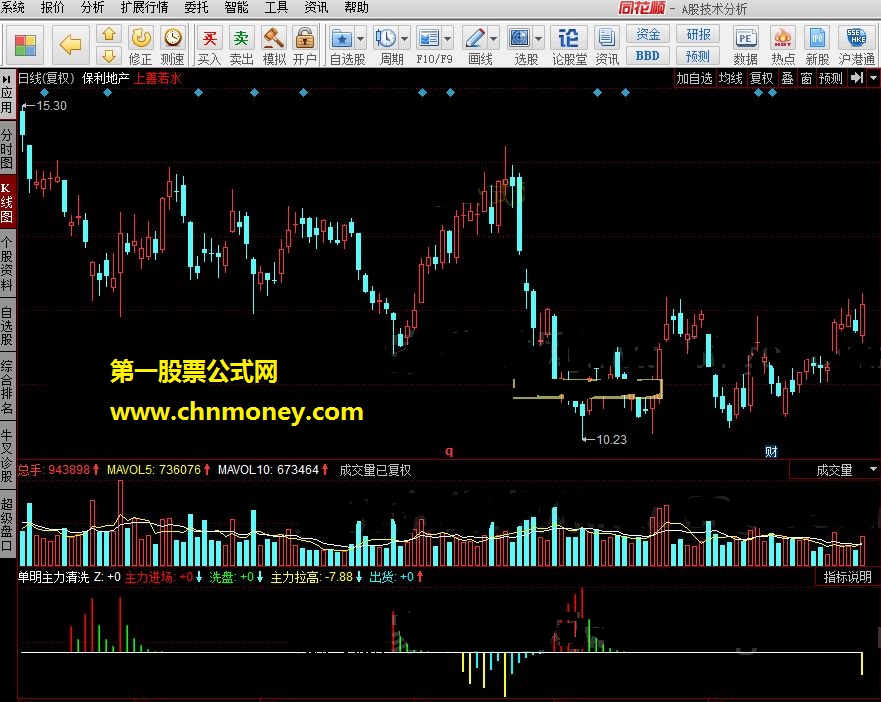Viewport: 881px width, 702px height.
Task: Open the 委托 menu
Action: pos(196,7)
